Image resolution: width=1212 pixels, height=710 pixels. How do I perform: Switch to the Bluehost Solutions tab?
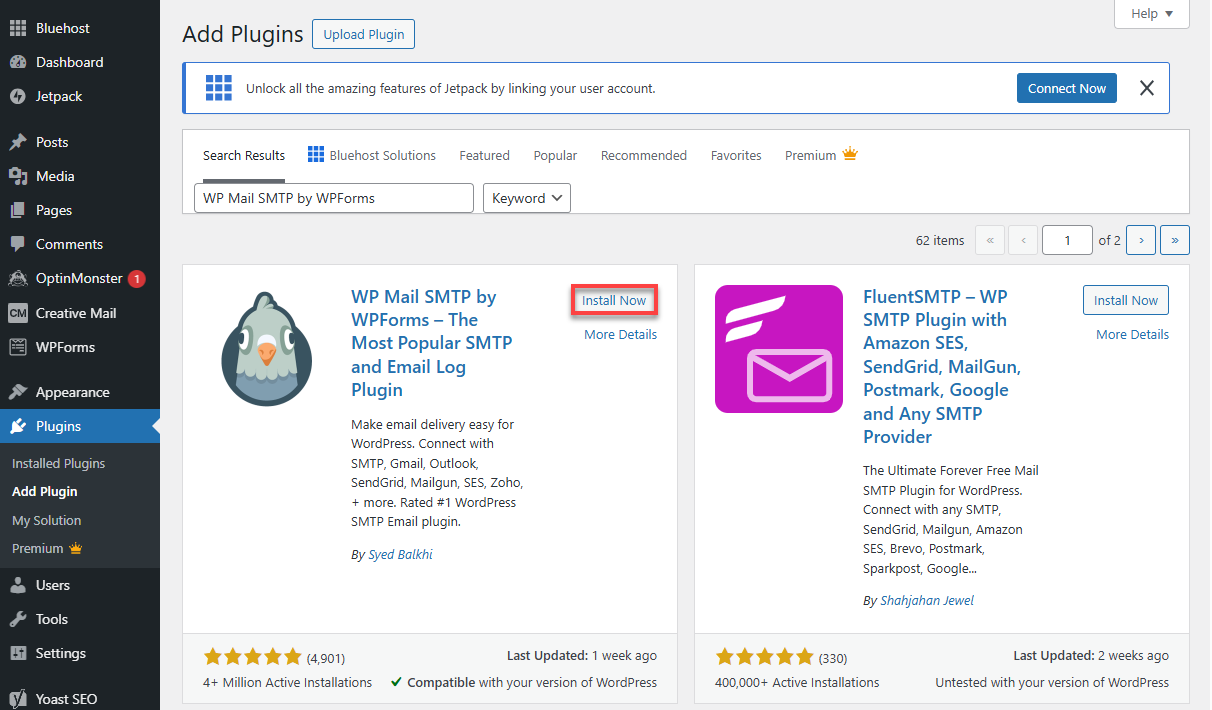click(372, 155)
